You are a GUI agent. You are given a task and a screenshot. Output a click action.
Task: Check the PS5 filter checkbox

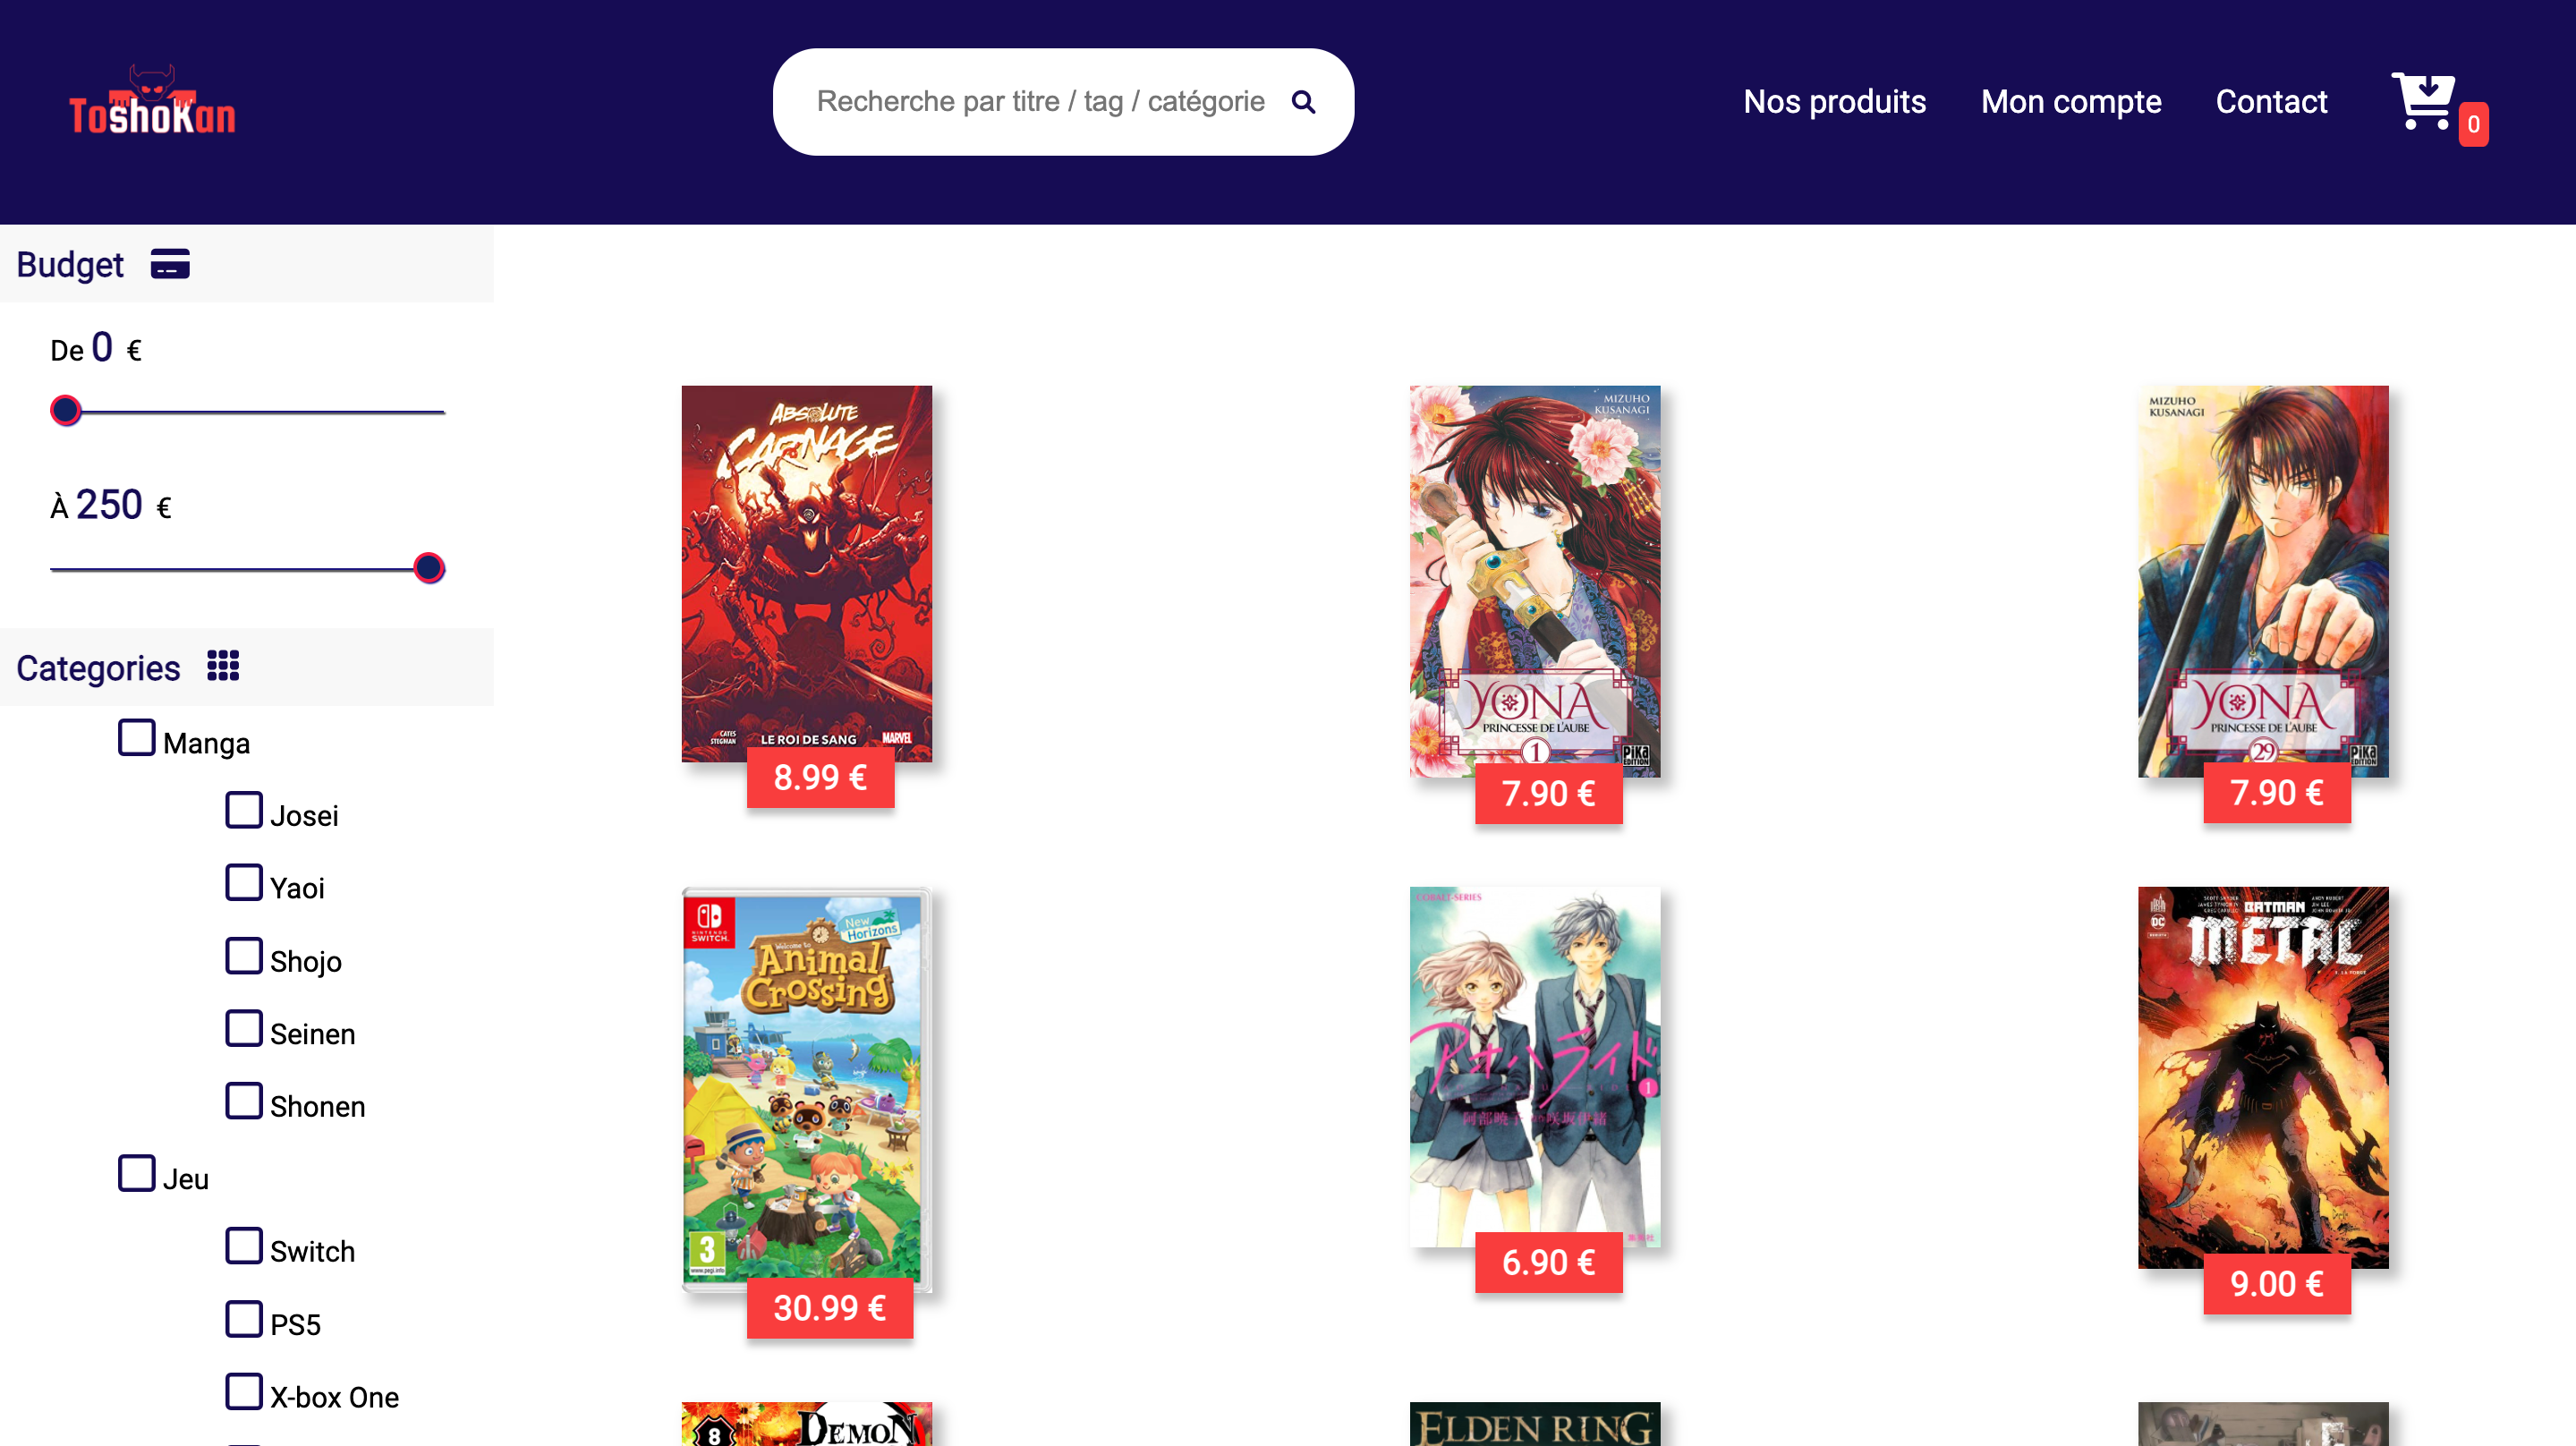coord(244,1319)
